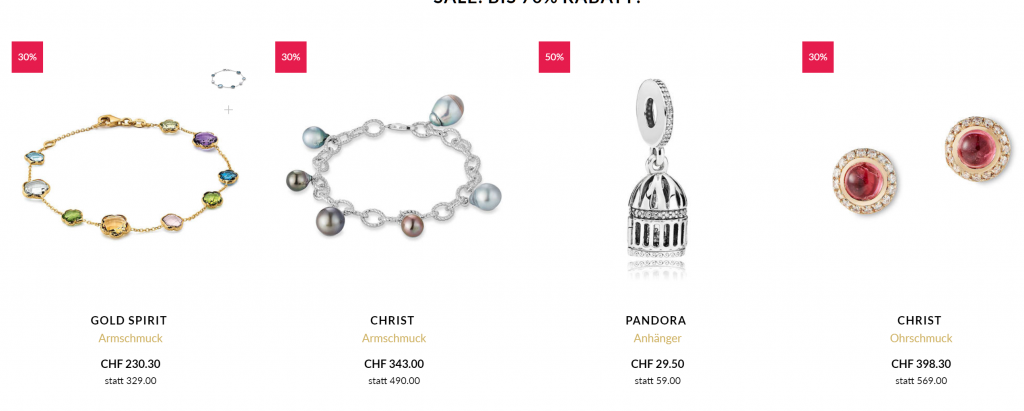Click the CHF 230.30 price
The image size is (1024, 411).
click(x=131, y=364)
